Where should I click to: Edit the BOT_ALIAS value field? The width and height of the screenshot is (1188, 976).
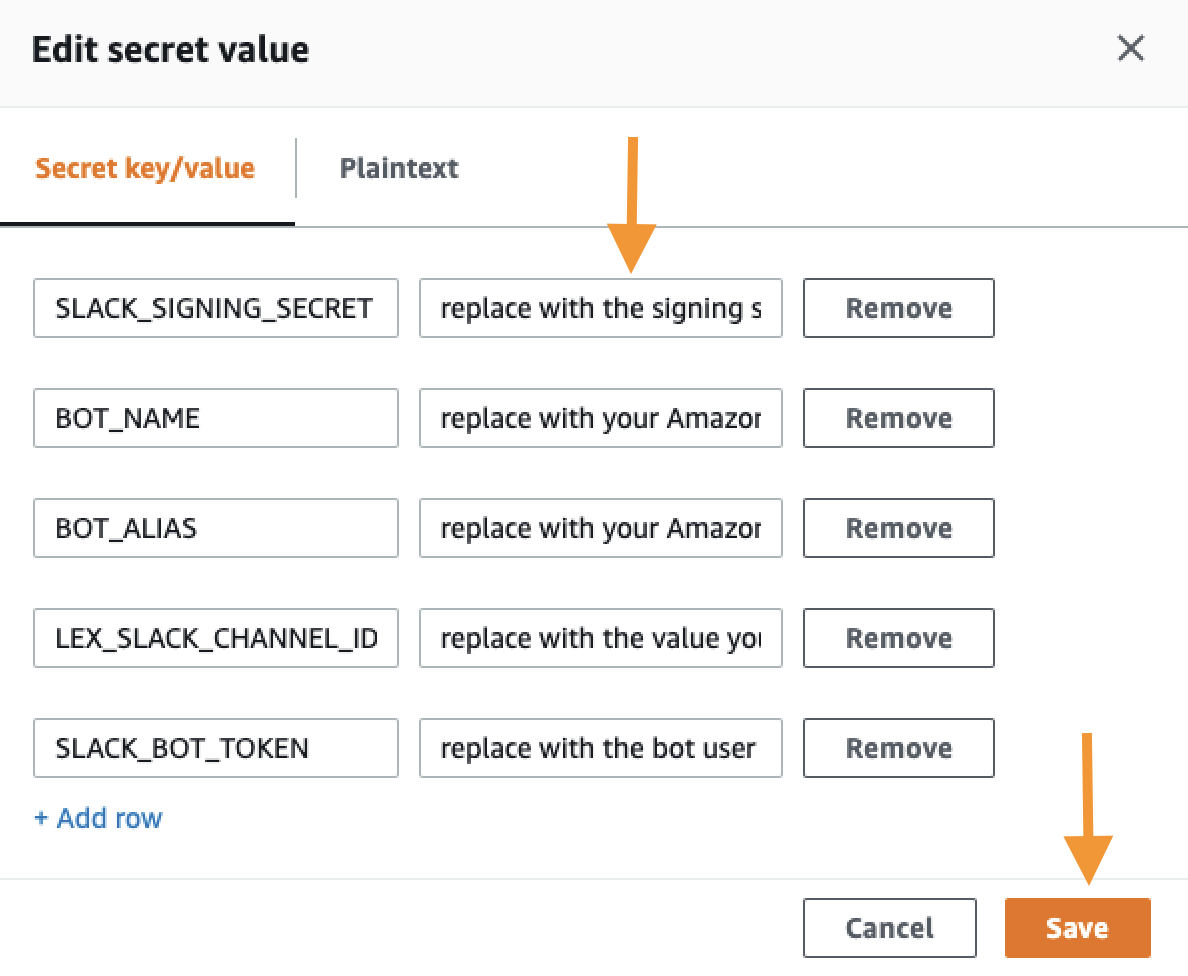pos(600,528)
